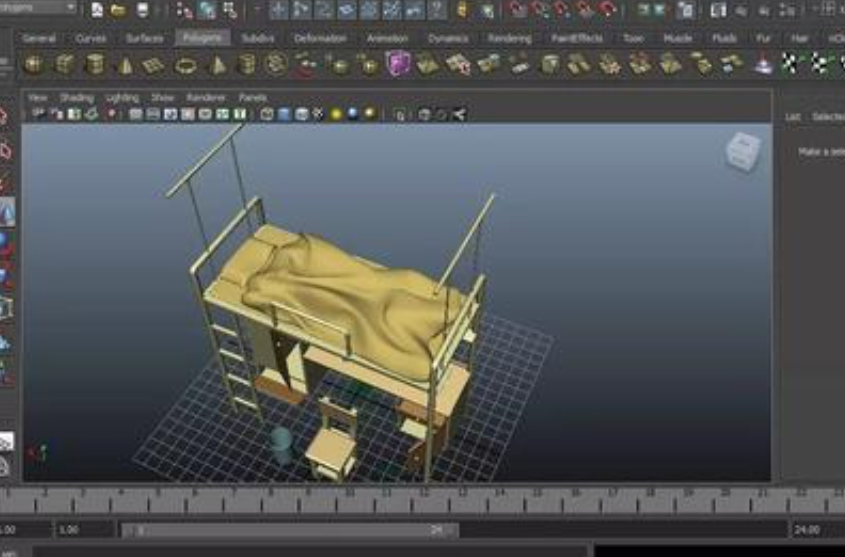Open the menu set dropdown
The image size is (845, 557).
tap(38, 8)
